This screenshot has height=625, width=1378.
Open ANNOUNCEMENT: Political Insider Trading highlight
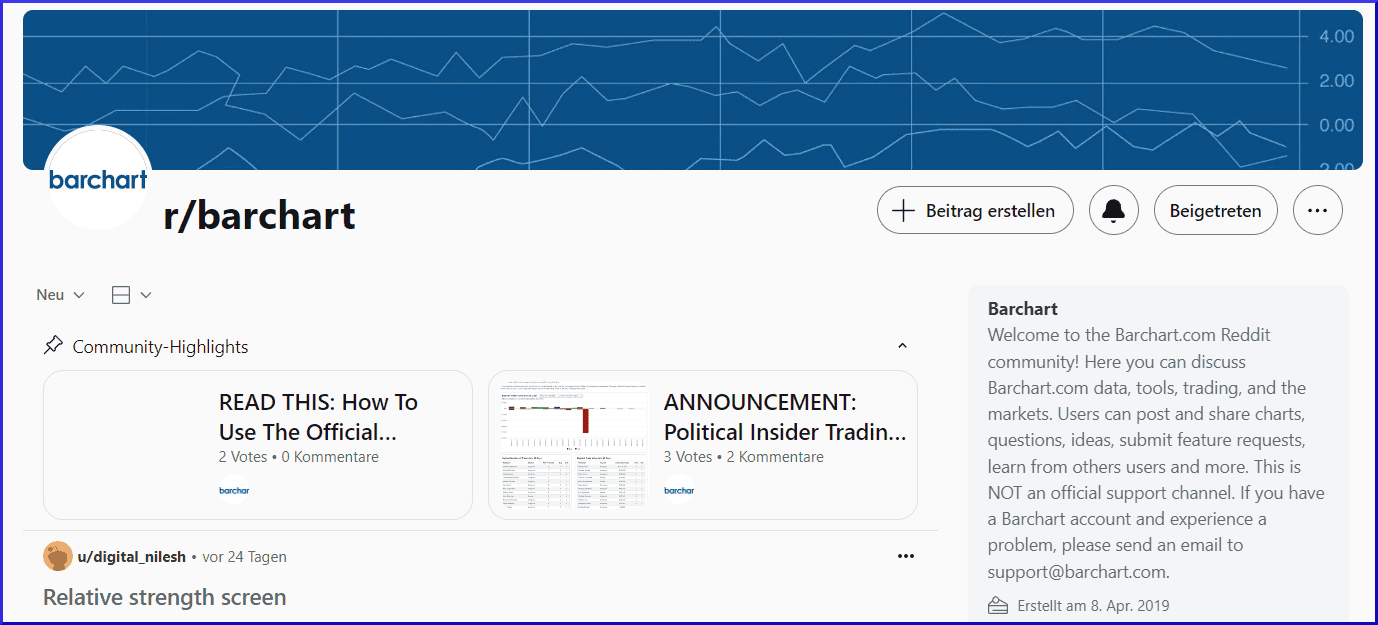click(784, 417)
